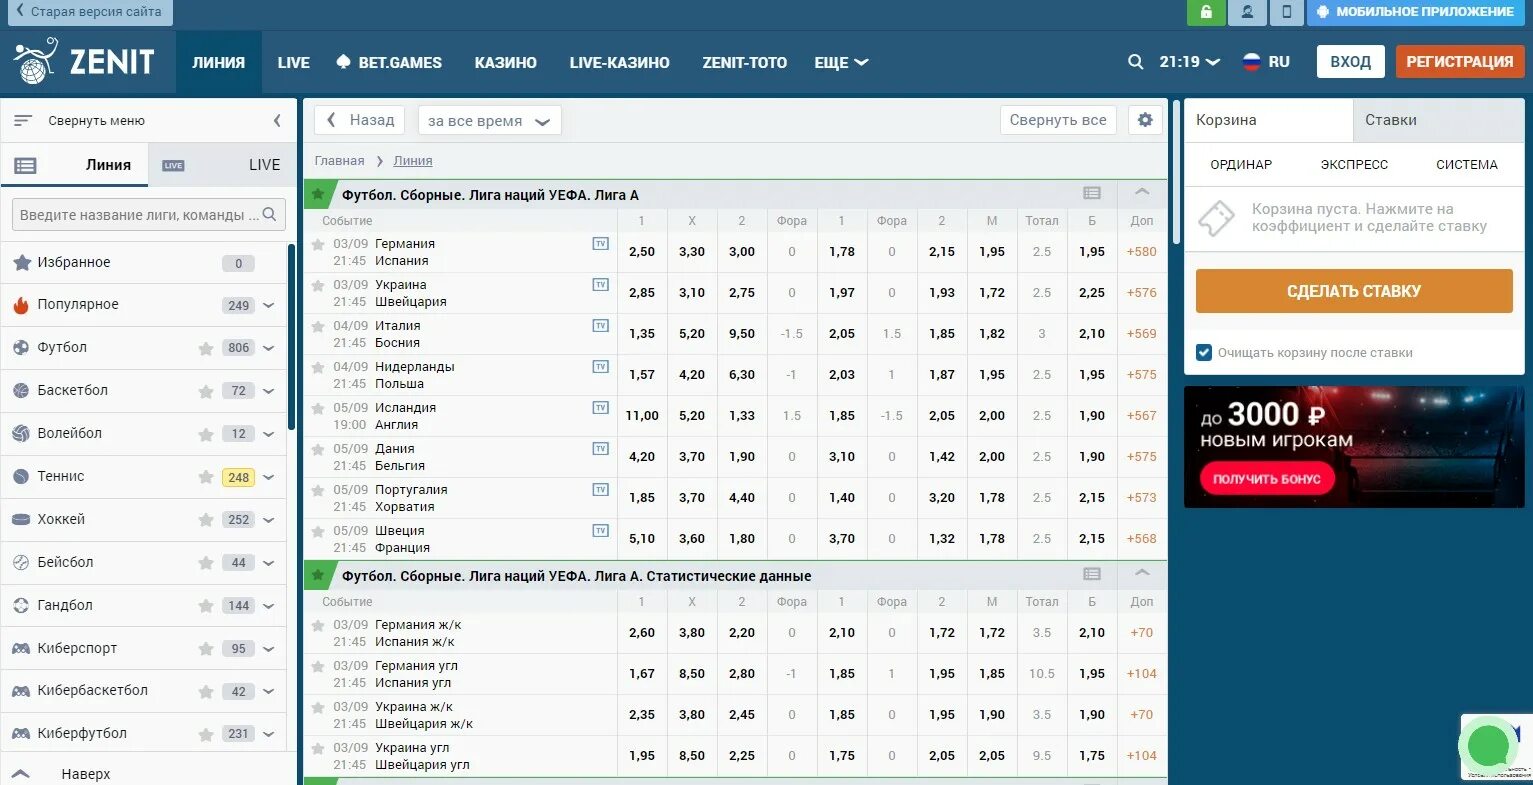1533x785 pixels.
Task: Toggle Очищать корзину после ставки checkbox
Action: click(x=1204, y=352)
